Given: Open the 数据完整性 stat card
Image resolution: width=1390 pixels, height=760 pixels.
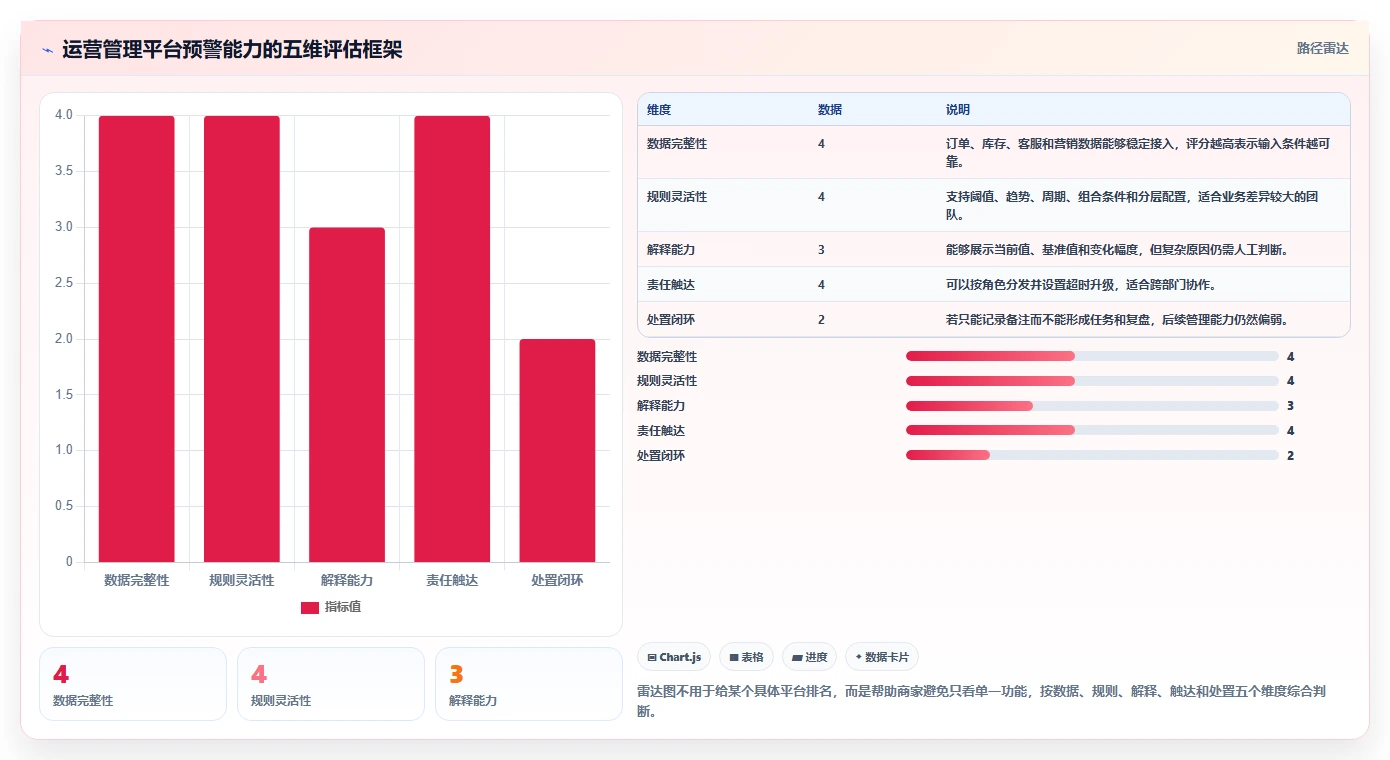Looking at the screenshot, I should pyautogui.click(x=133, y=684).
